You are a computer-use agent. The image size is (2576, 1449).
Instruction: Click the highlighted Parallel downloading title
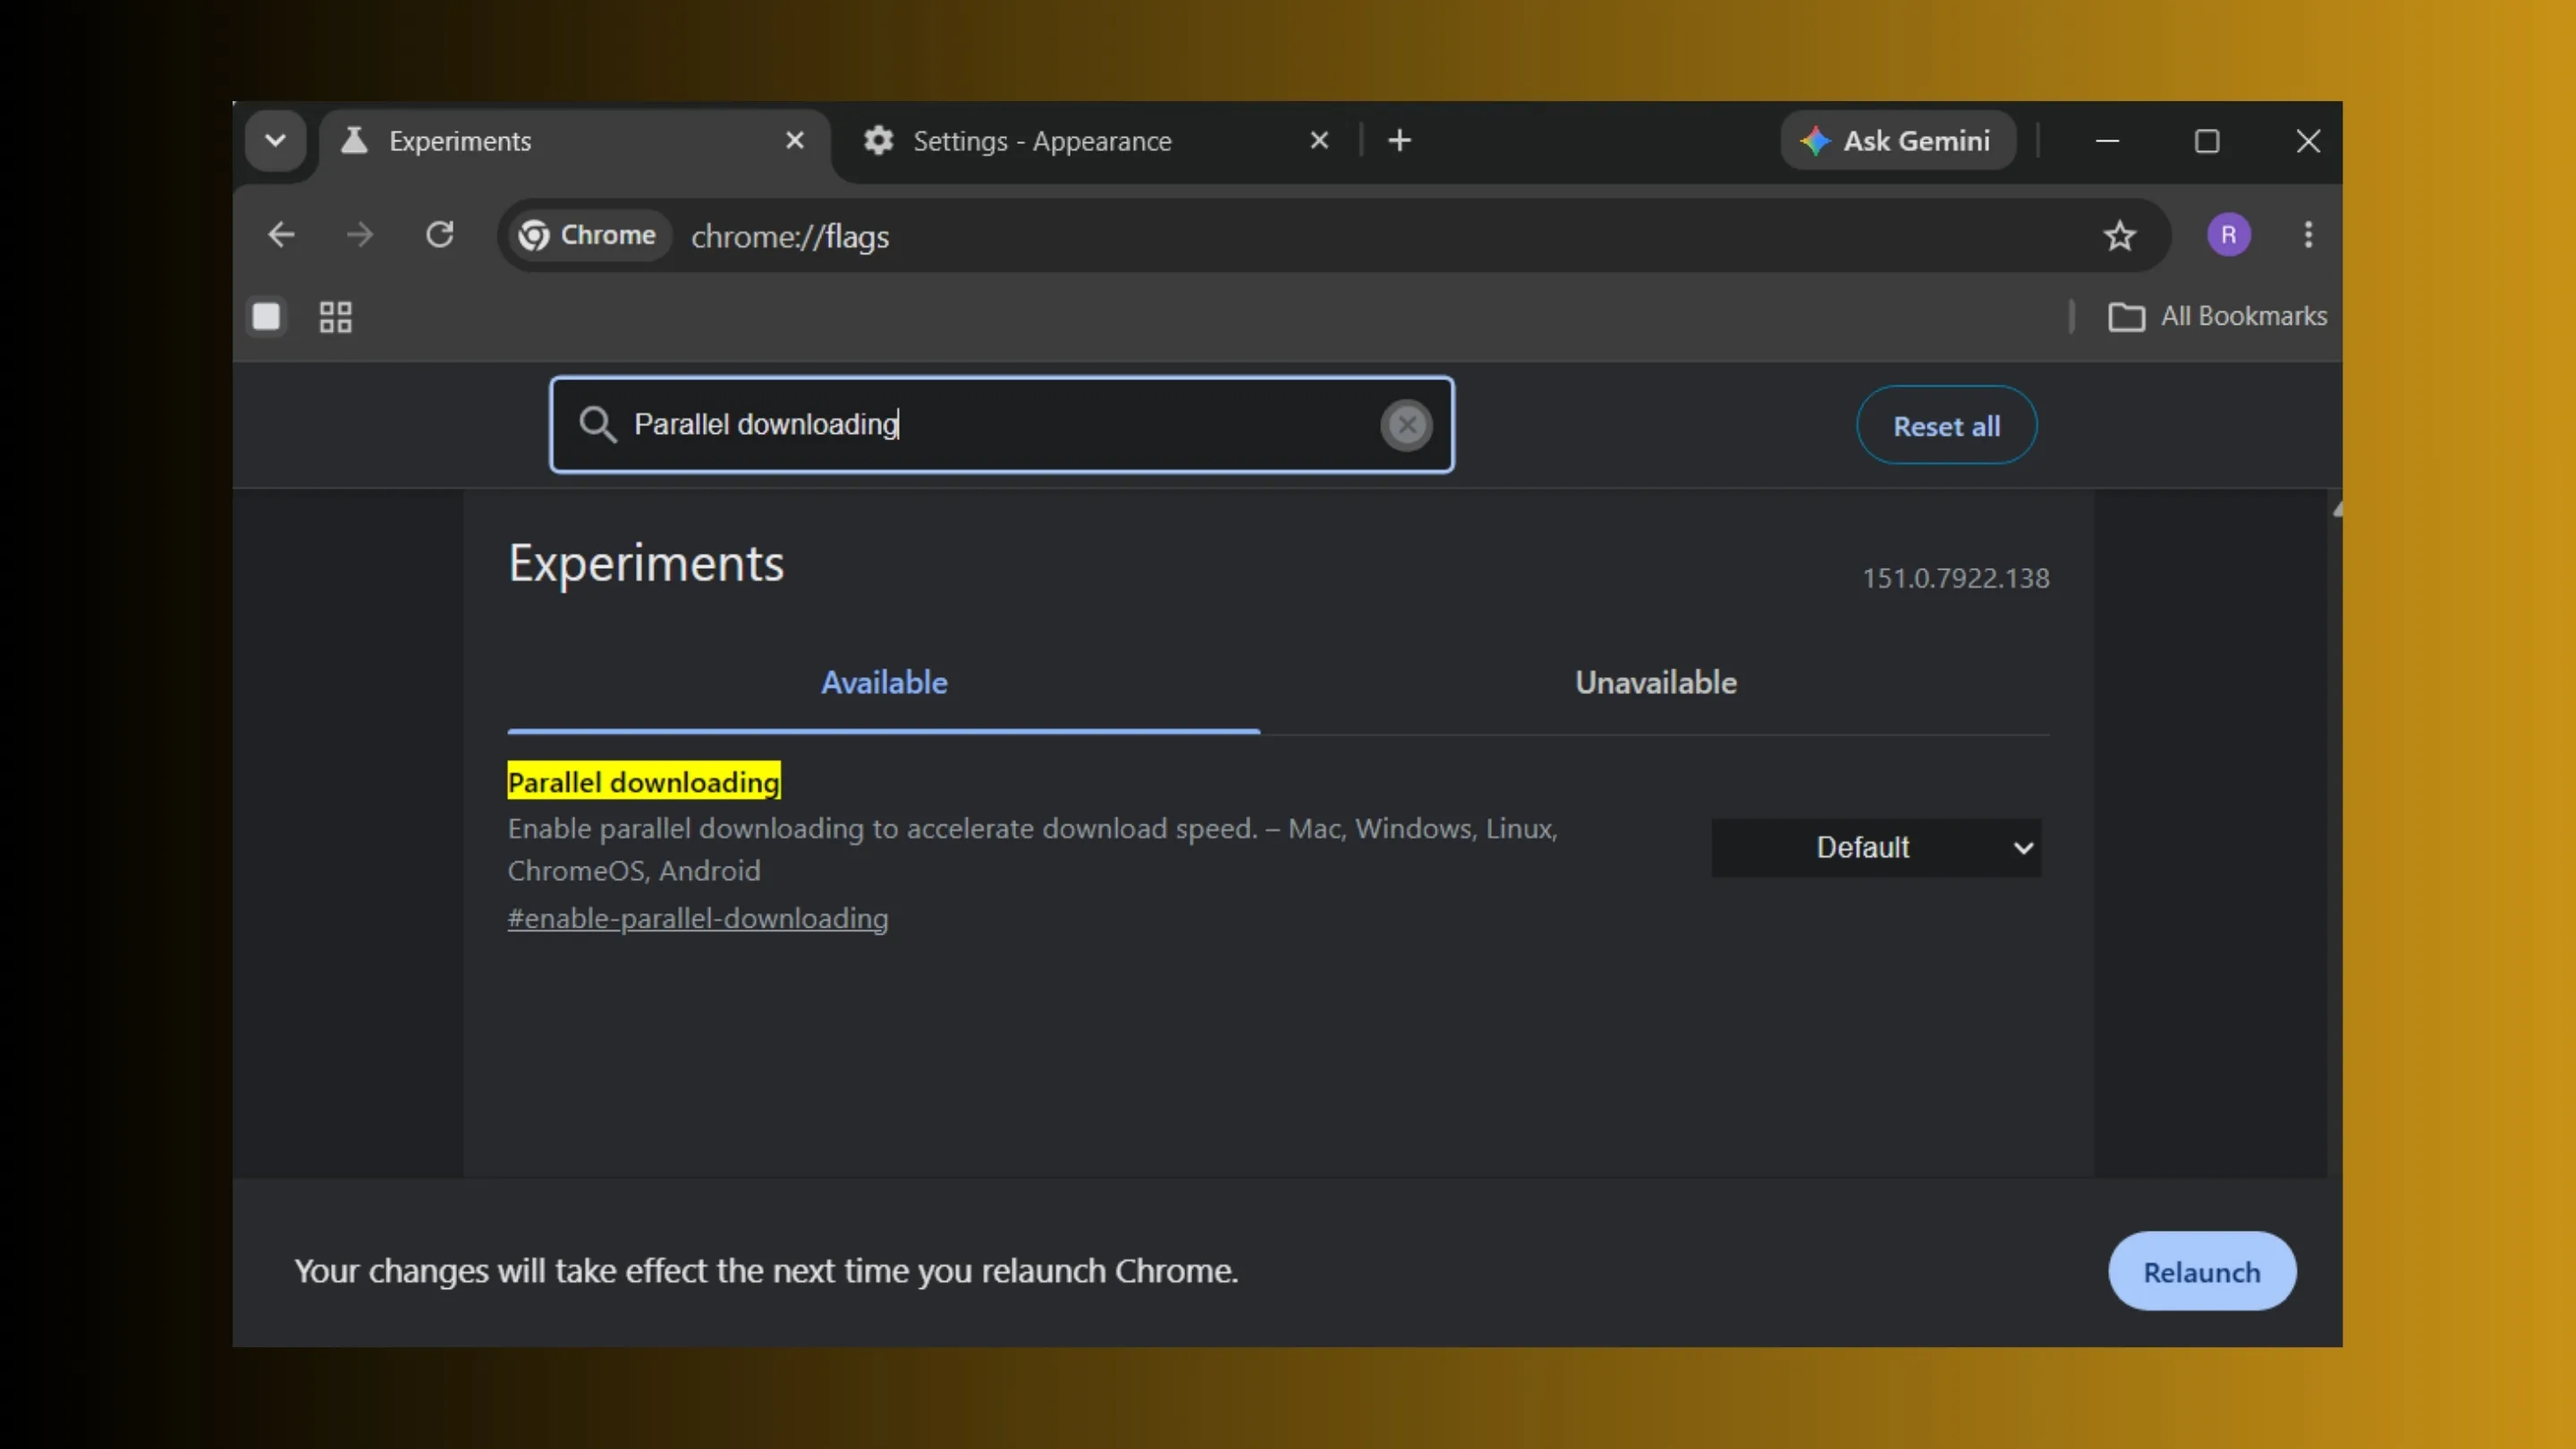click(644, 782)
